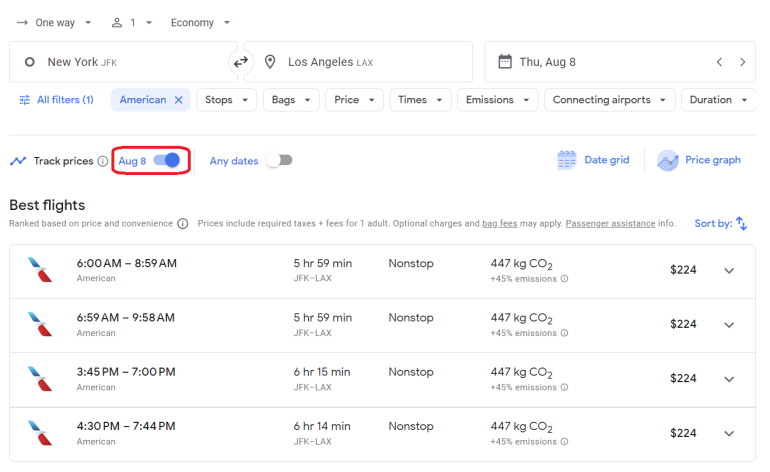770x472 pixels.
Task: Disable Aug 8 price tracking toggle
Action: (167, 160)
